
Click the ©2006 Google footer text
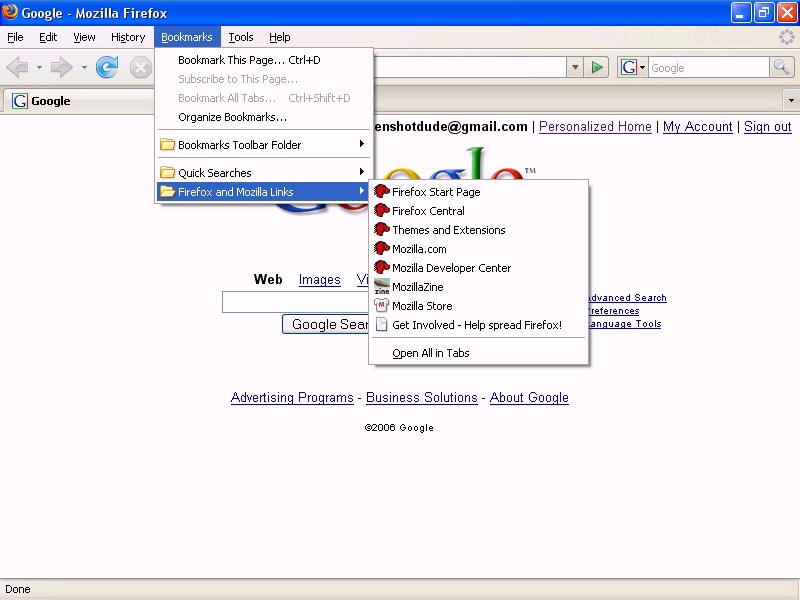[399, 428]
